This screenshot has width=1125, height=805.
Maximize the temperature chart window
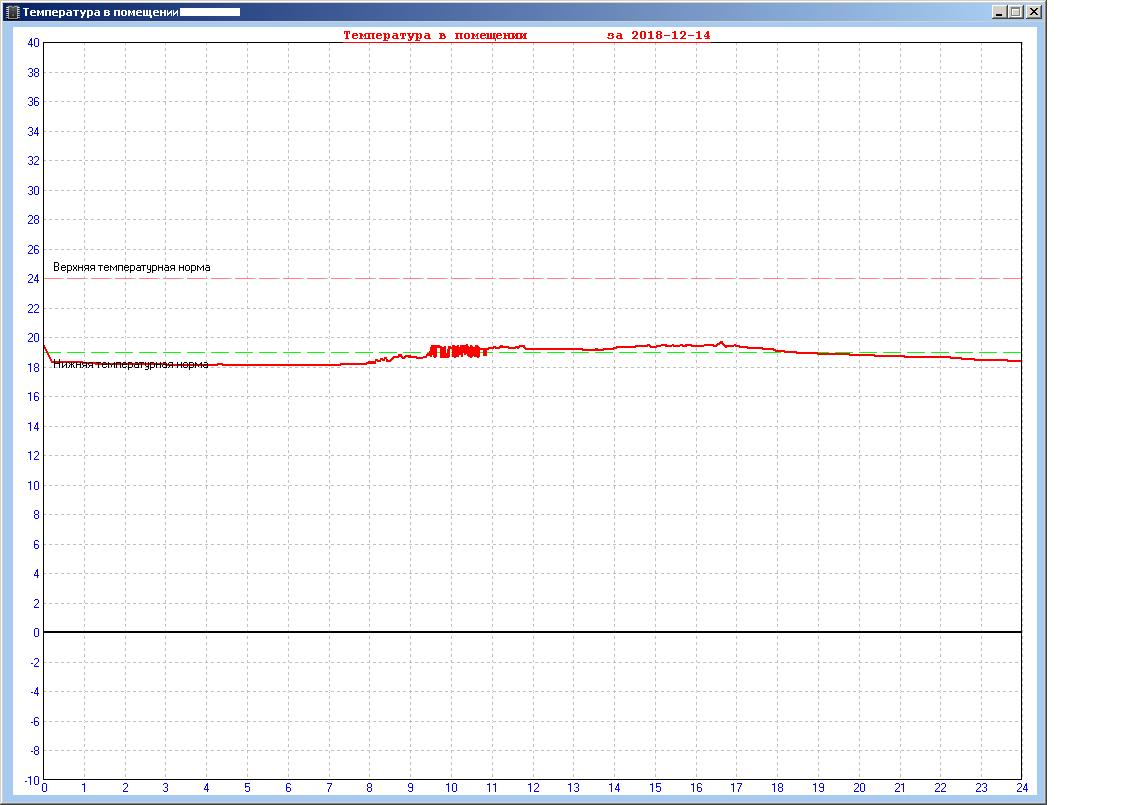[x=1015, y=12]
